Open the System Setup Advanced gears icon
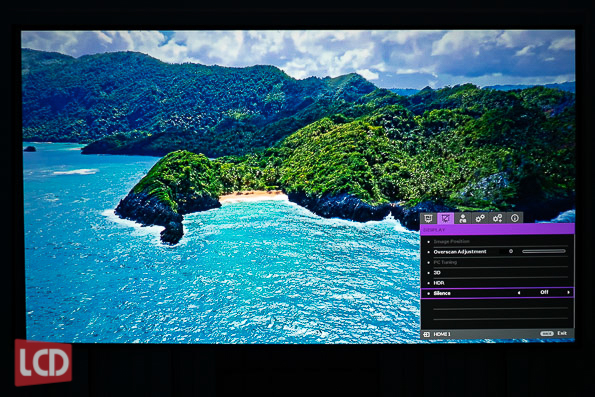The width and height of the screenshot is (595, 397). tap(497, 218)
